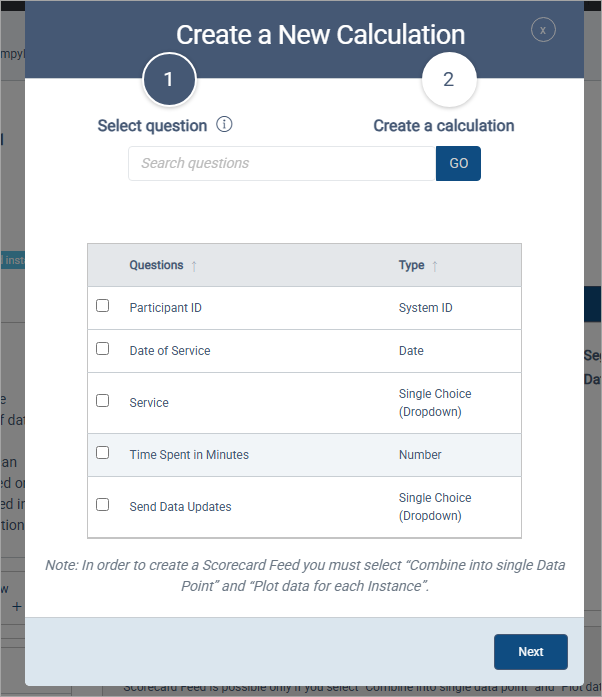
Task: Sort by the Questions column arrow
Action: tap(194, 266)
